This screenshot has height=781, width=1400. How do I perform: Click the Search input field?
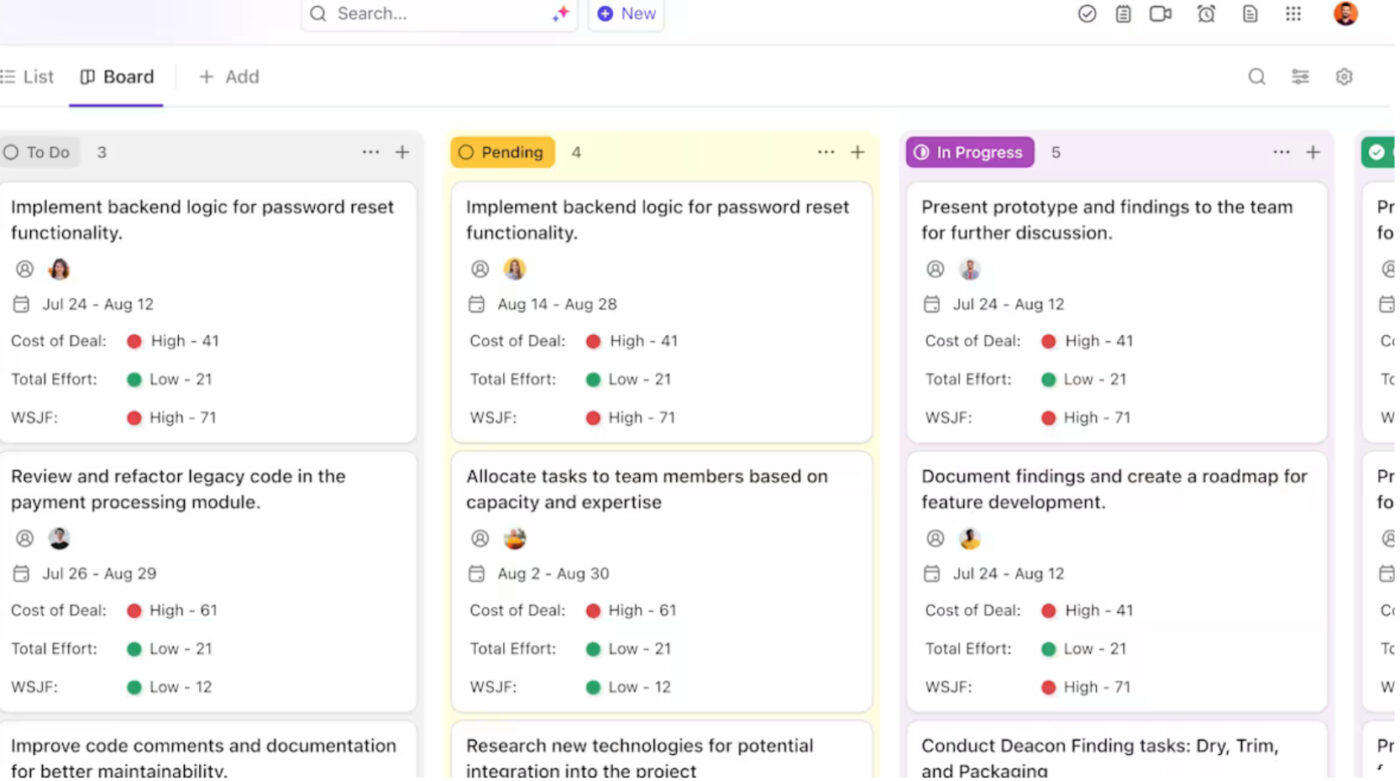click(x=430, y=14)
